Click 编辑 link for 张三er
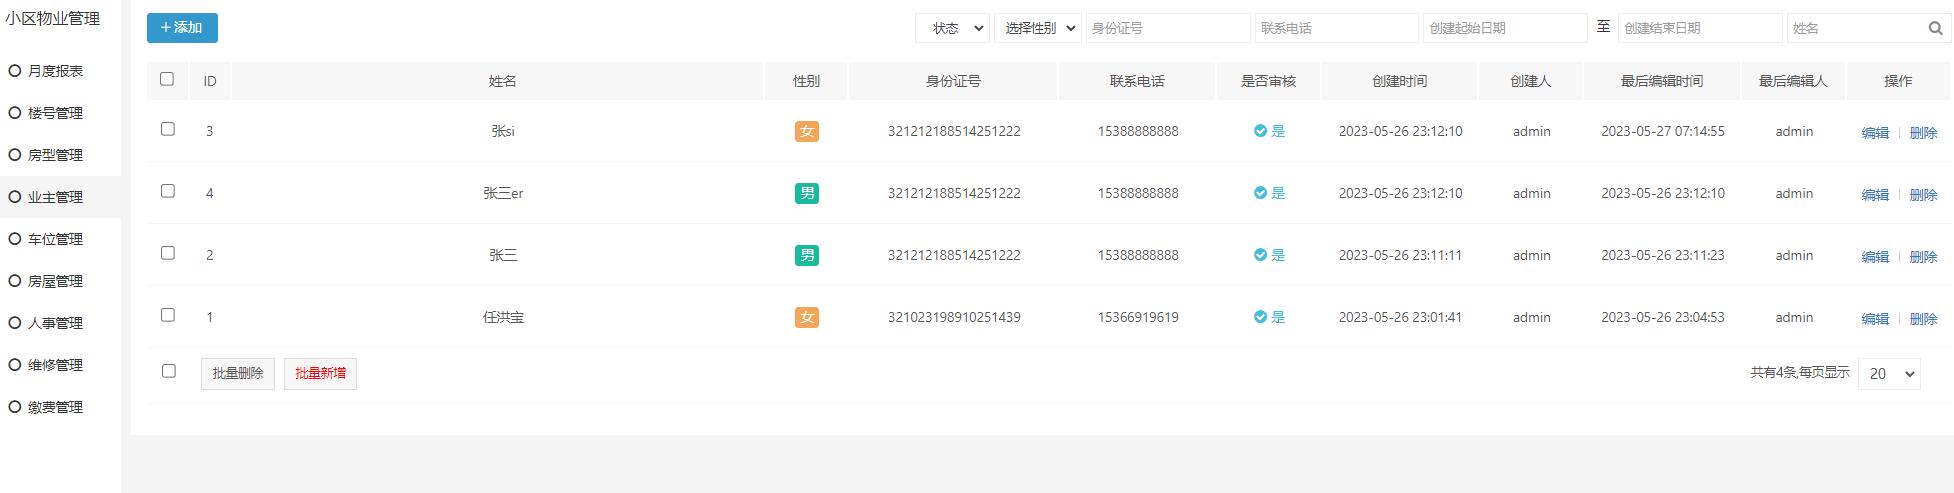Image resolution: width=1954 pixels, height=493 pixels. [x=1875, y=195]
